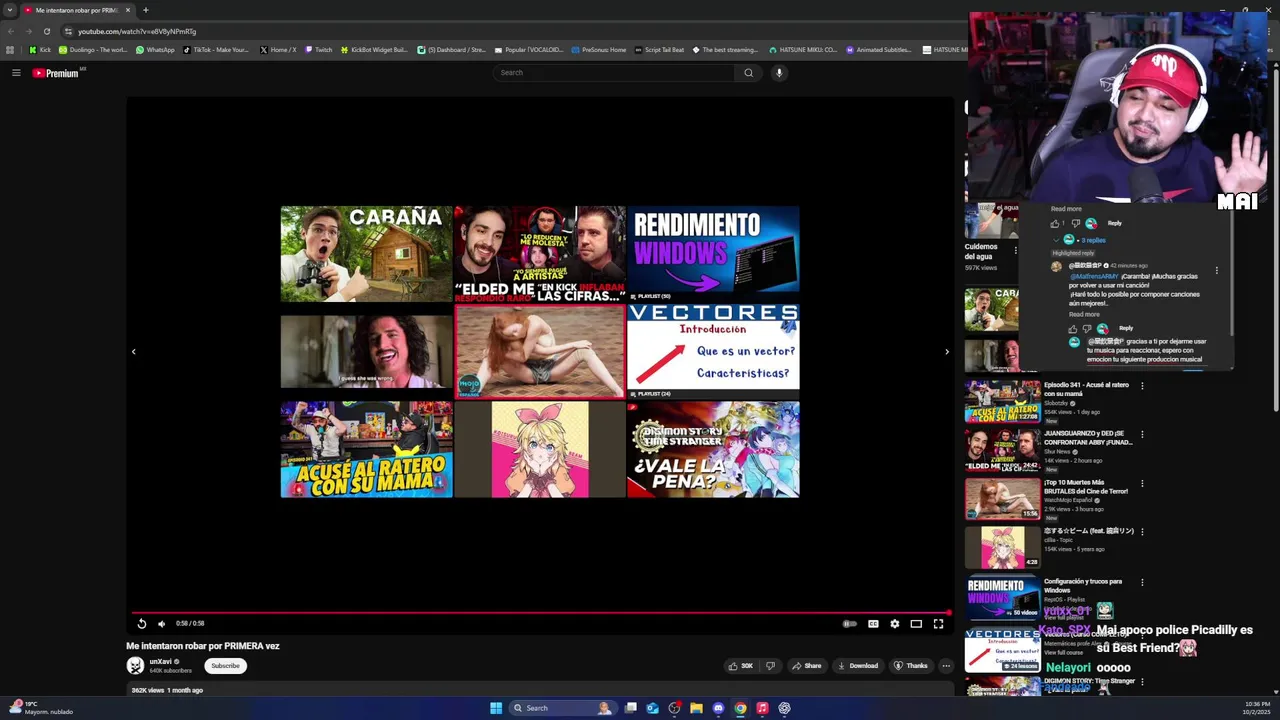Open sidebar playlist Configuración y trucos para Windows
This screenshot has height=720, width=1280.
tap(1083, 586)
